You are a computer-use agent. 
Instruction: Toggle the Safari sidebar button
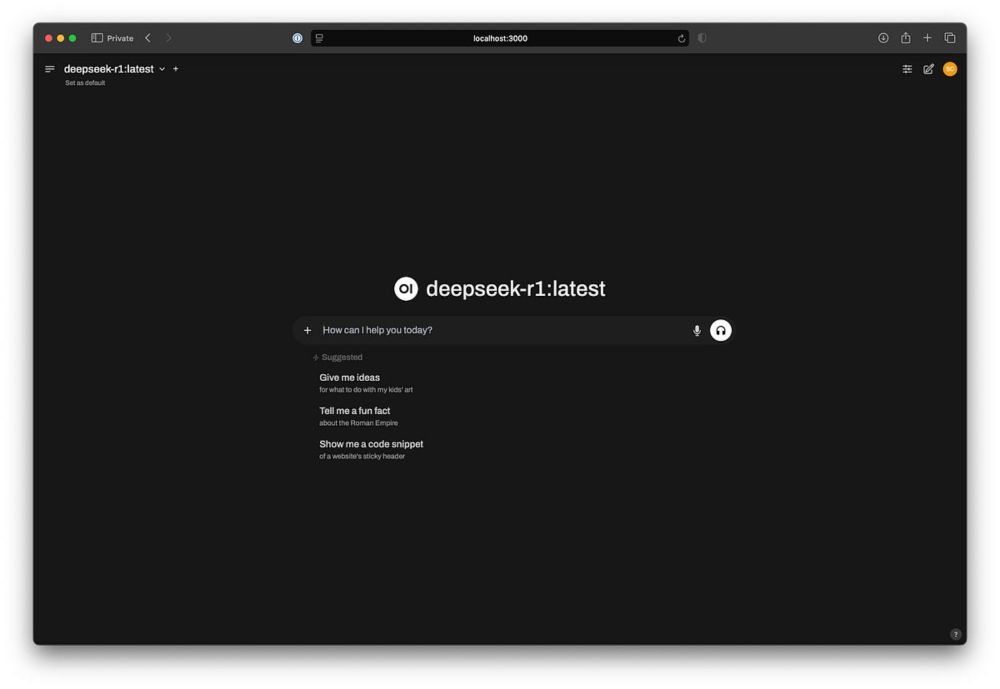(x=97, y=38)
